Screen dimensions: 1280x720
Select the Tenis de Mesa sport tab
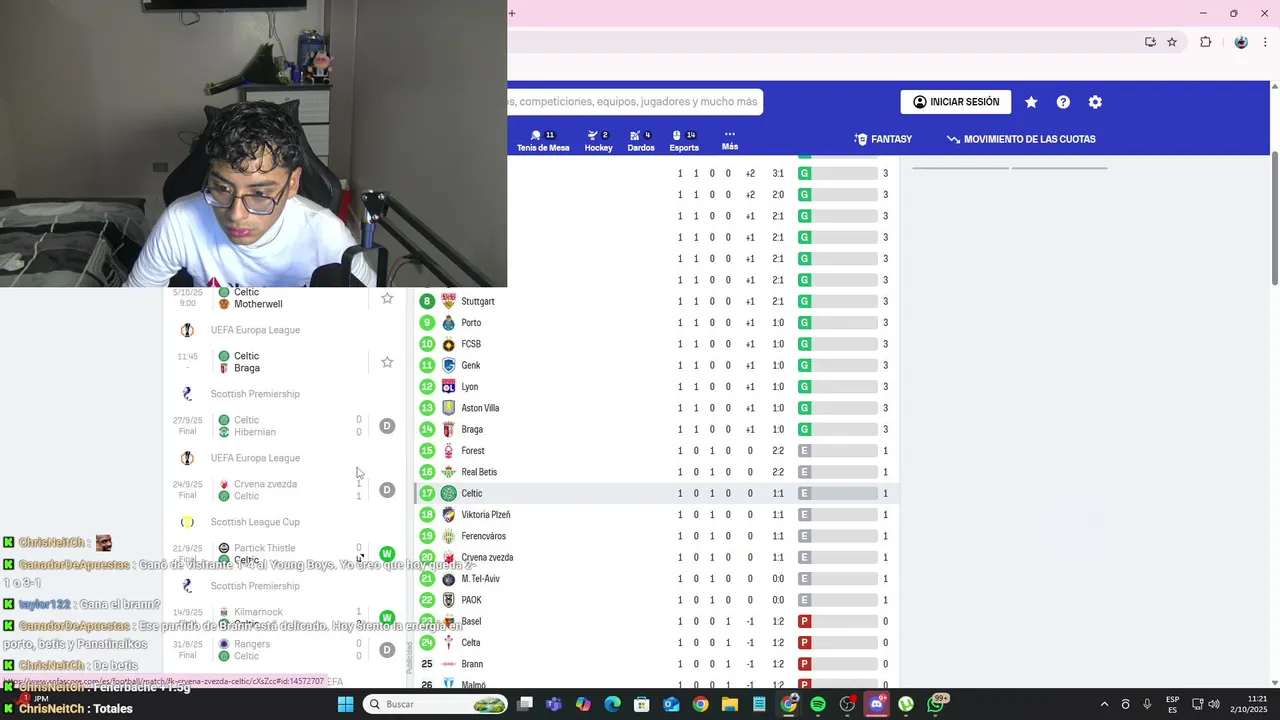(543, 141)
